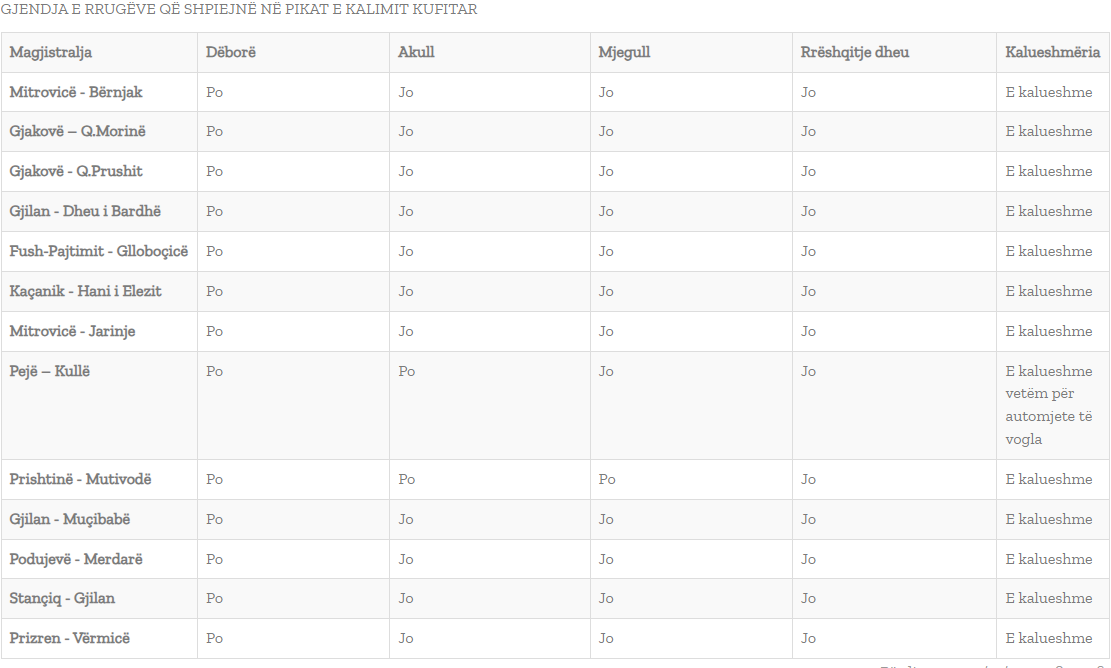
Task: Click the Mjegull column header
Action: 624,52
